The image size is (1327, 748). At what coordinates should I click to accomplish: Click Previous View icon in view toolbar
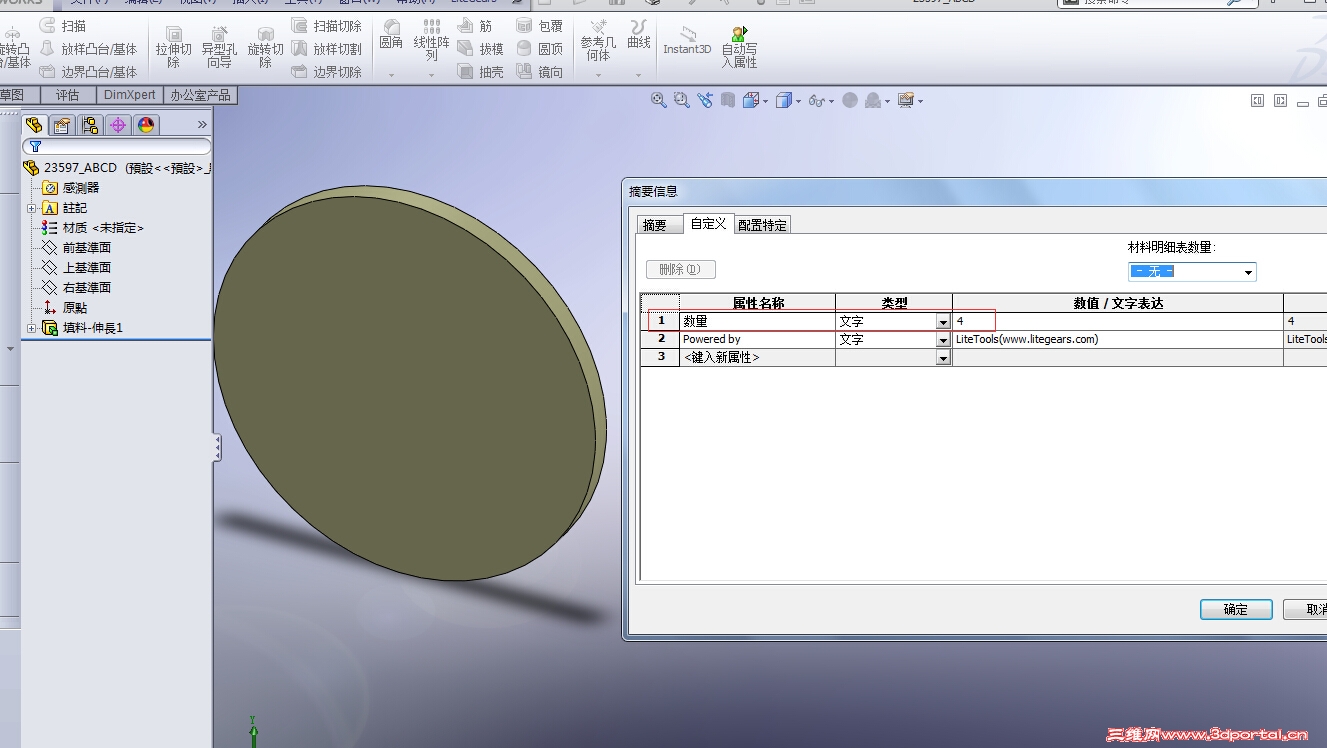[705, 100]
